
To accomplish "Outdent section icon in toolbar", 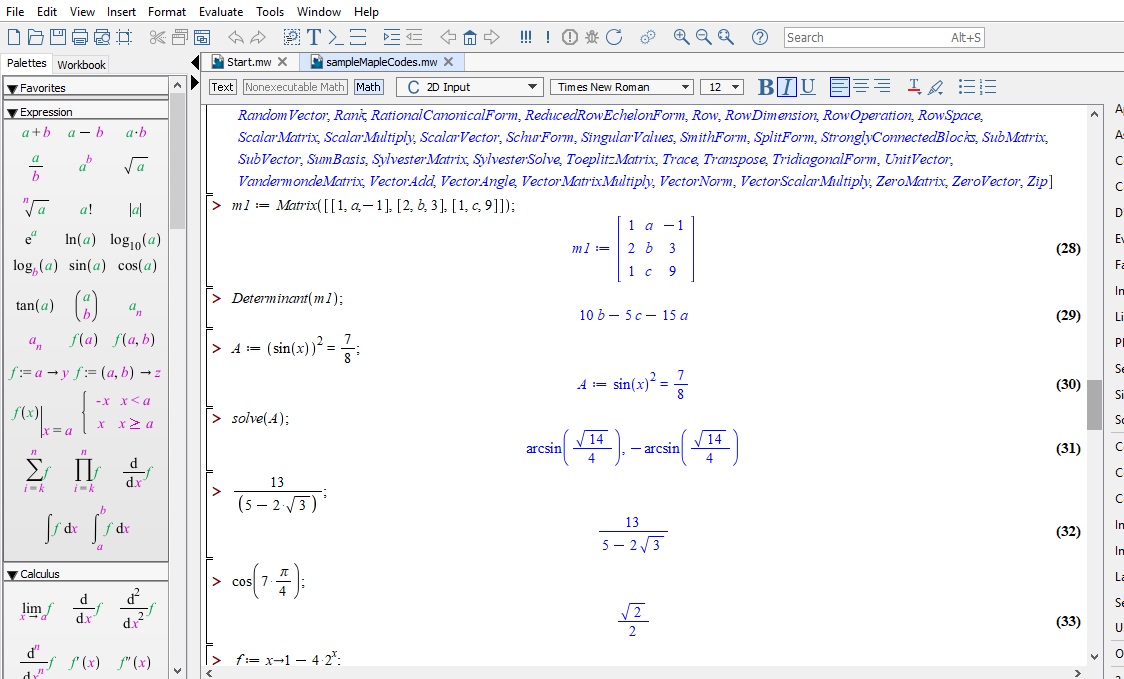I will click(414, 37).
